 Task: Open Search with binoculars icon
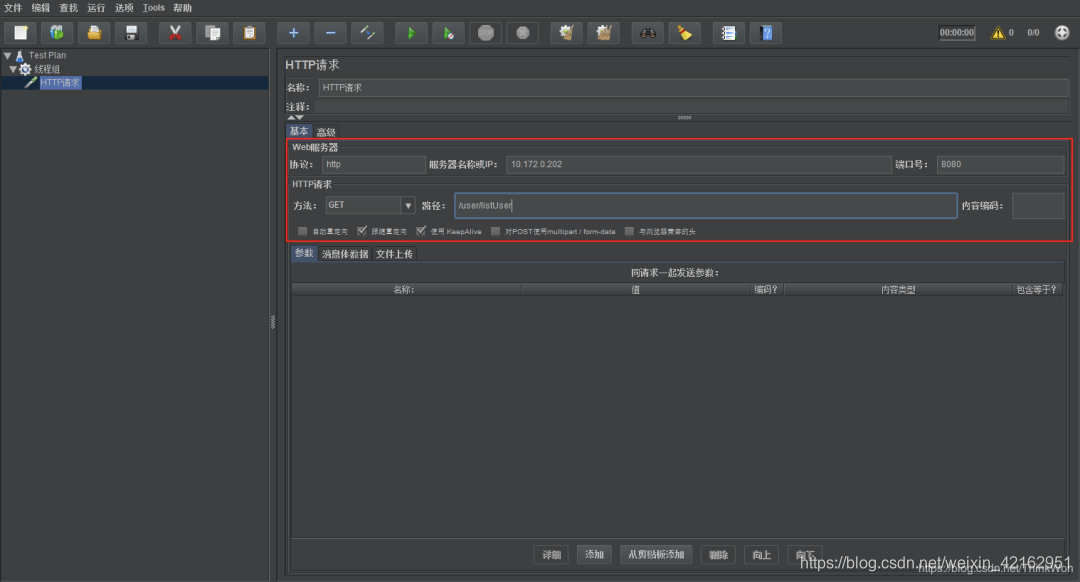click(x=647, y=32)
